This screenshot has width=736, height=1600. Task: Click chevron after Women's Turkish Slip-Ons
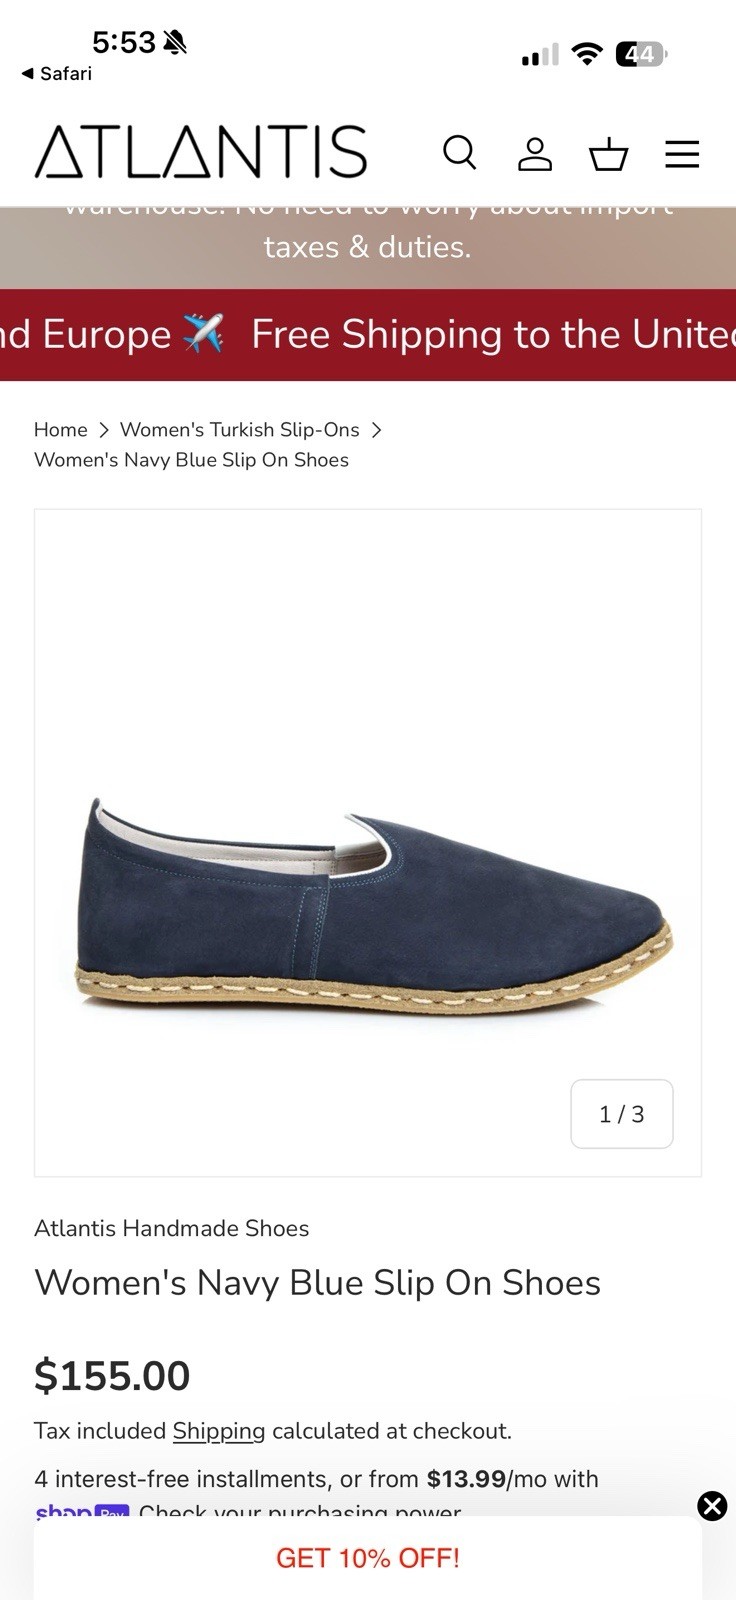click(376, 430)
